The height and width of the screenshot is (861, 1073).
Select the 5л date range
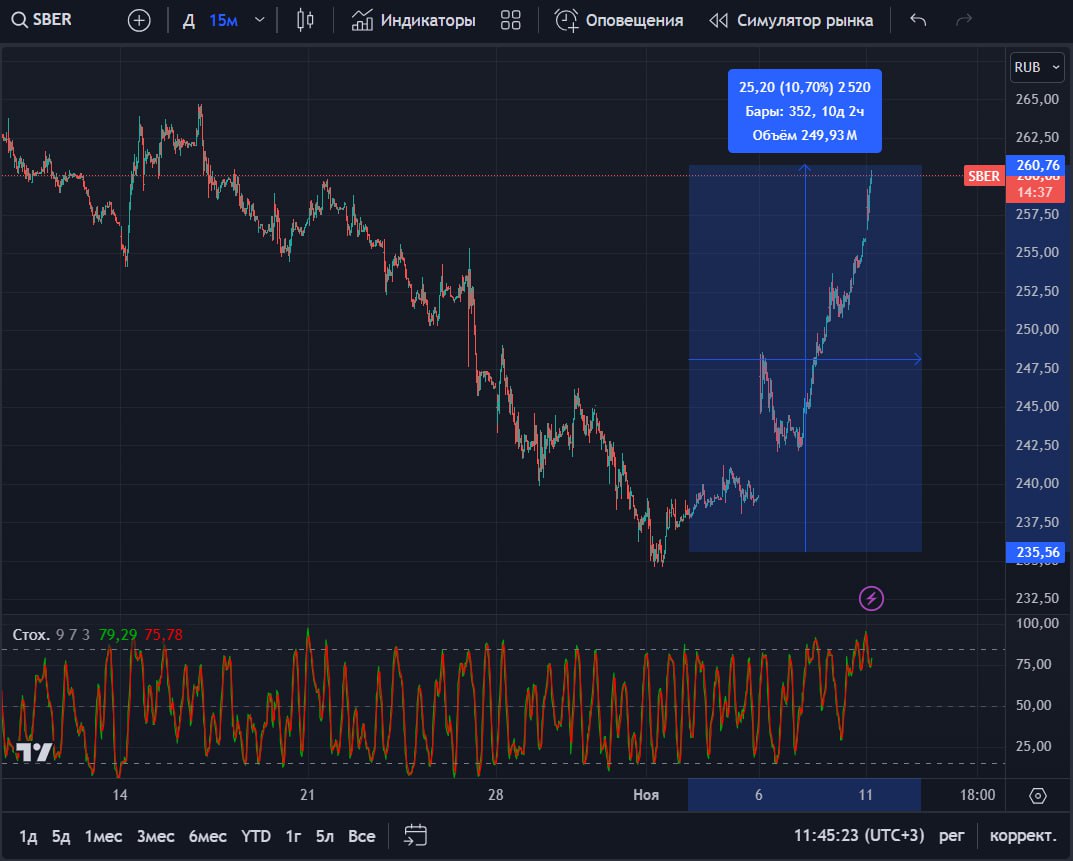pos(324,836)
